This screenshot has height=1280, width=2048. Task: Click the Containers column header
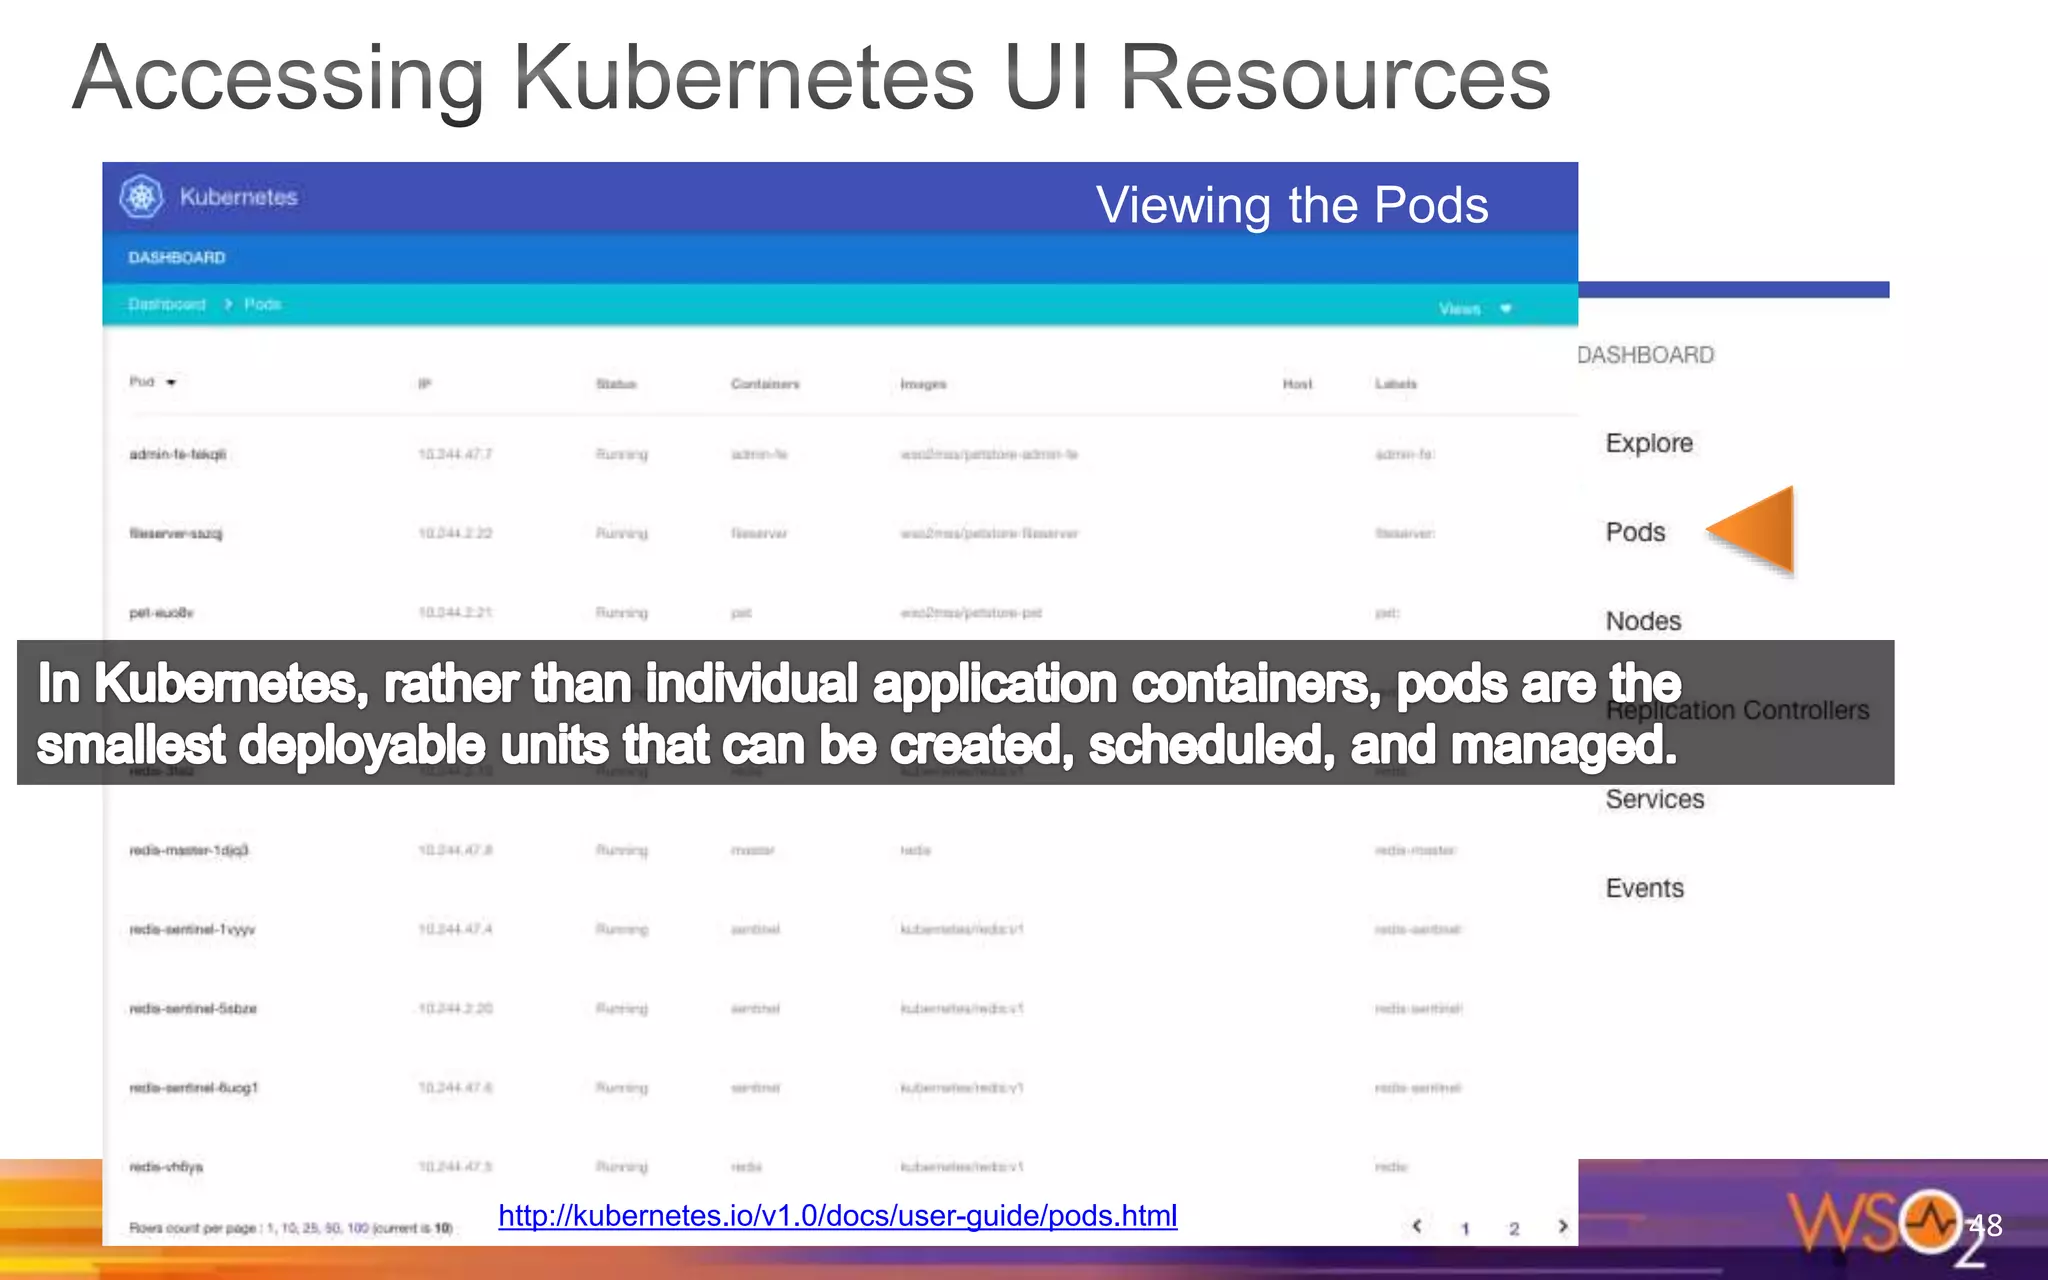click(x=765, y=384)
